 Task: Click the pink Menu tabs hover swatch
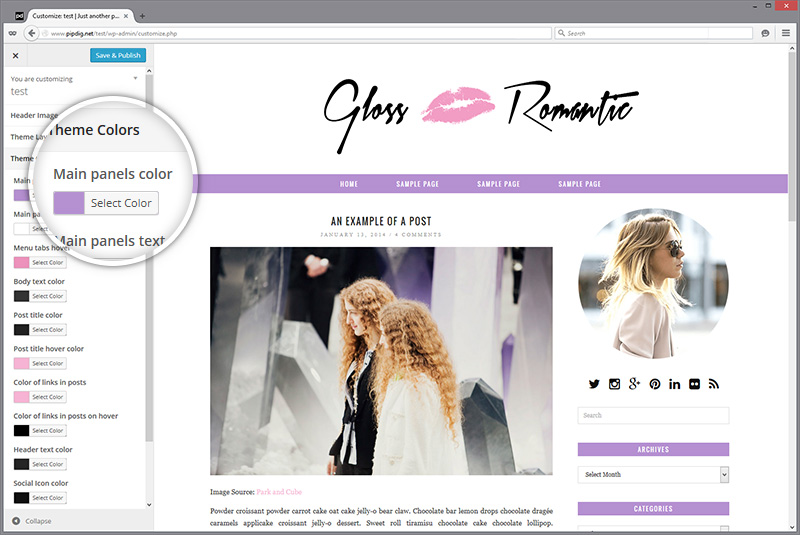(21, 263)
